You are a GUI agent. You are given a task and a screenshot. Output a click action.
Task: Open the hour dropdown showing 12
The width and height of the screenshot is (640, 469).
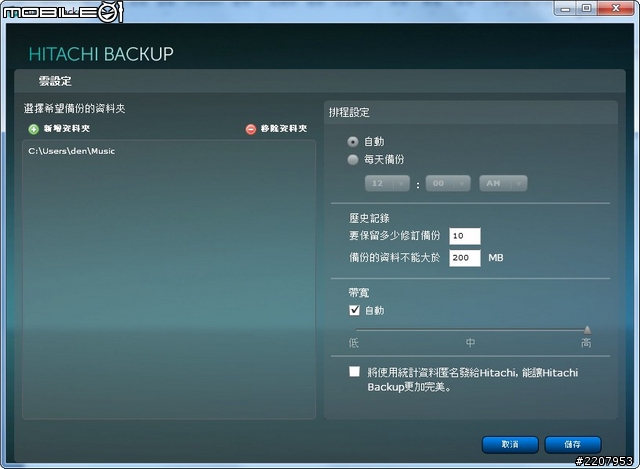[x=387, y=183]
